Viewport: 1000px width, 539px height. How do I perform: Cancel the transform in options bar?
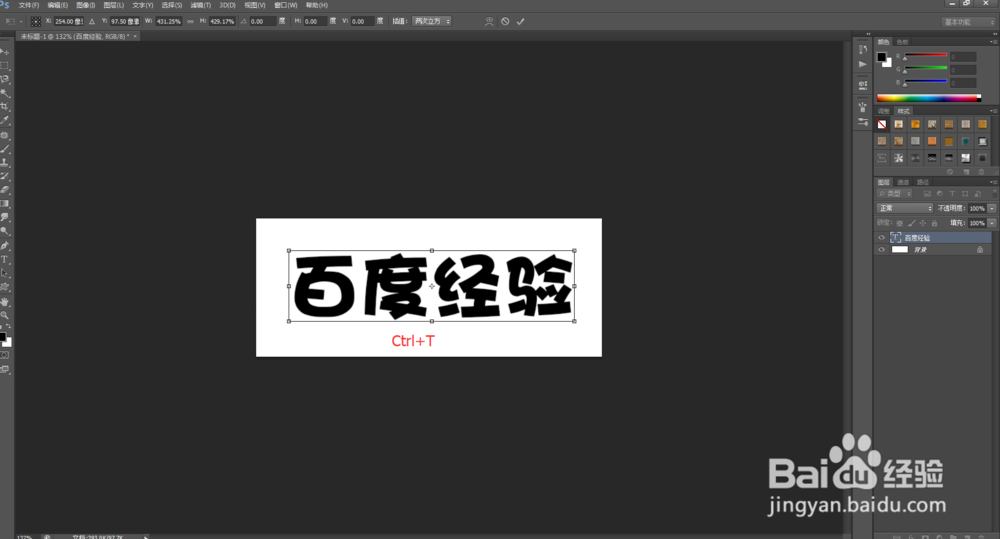coord(505,22)
